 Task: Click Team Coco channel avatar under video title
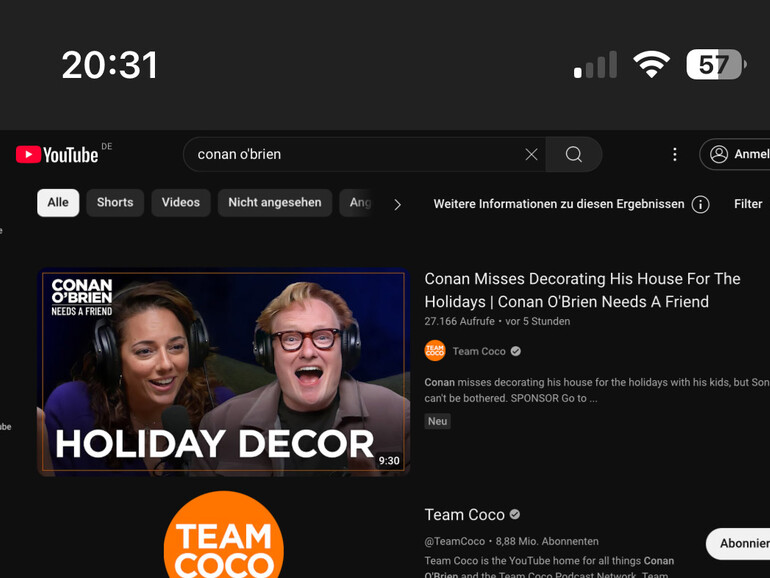[434, 351]
